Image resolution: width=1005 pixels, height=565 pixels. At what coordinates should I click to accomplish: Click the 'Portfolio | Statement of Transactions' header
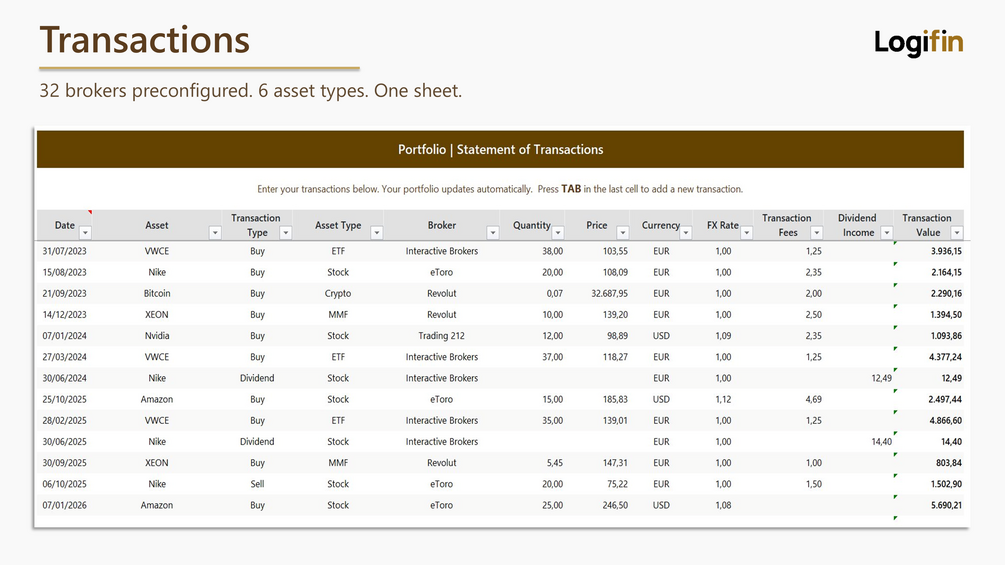500,149
